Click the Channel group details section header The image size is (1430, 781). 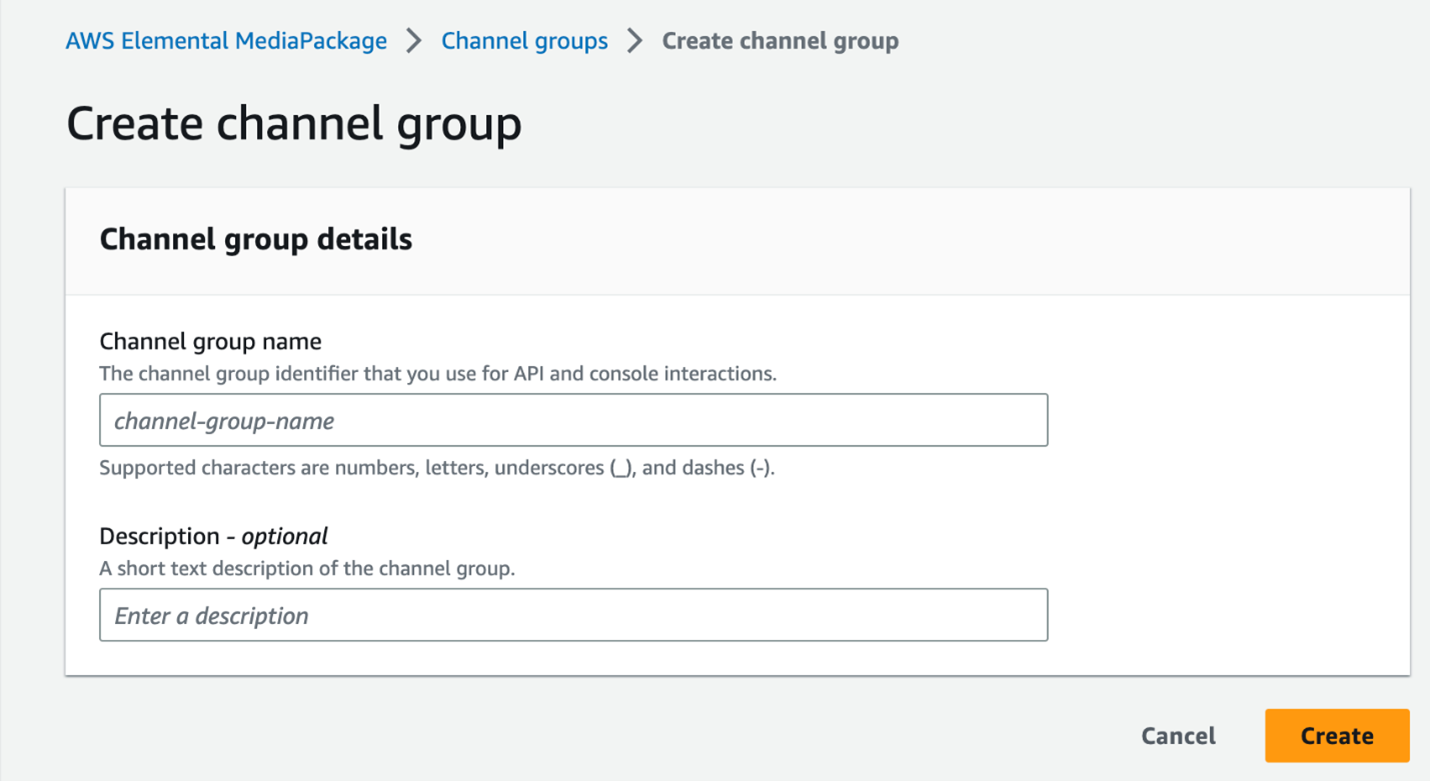[x=256, y=240]
